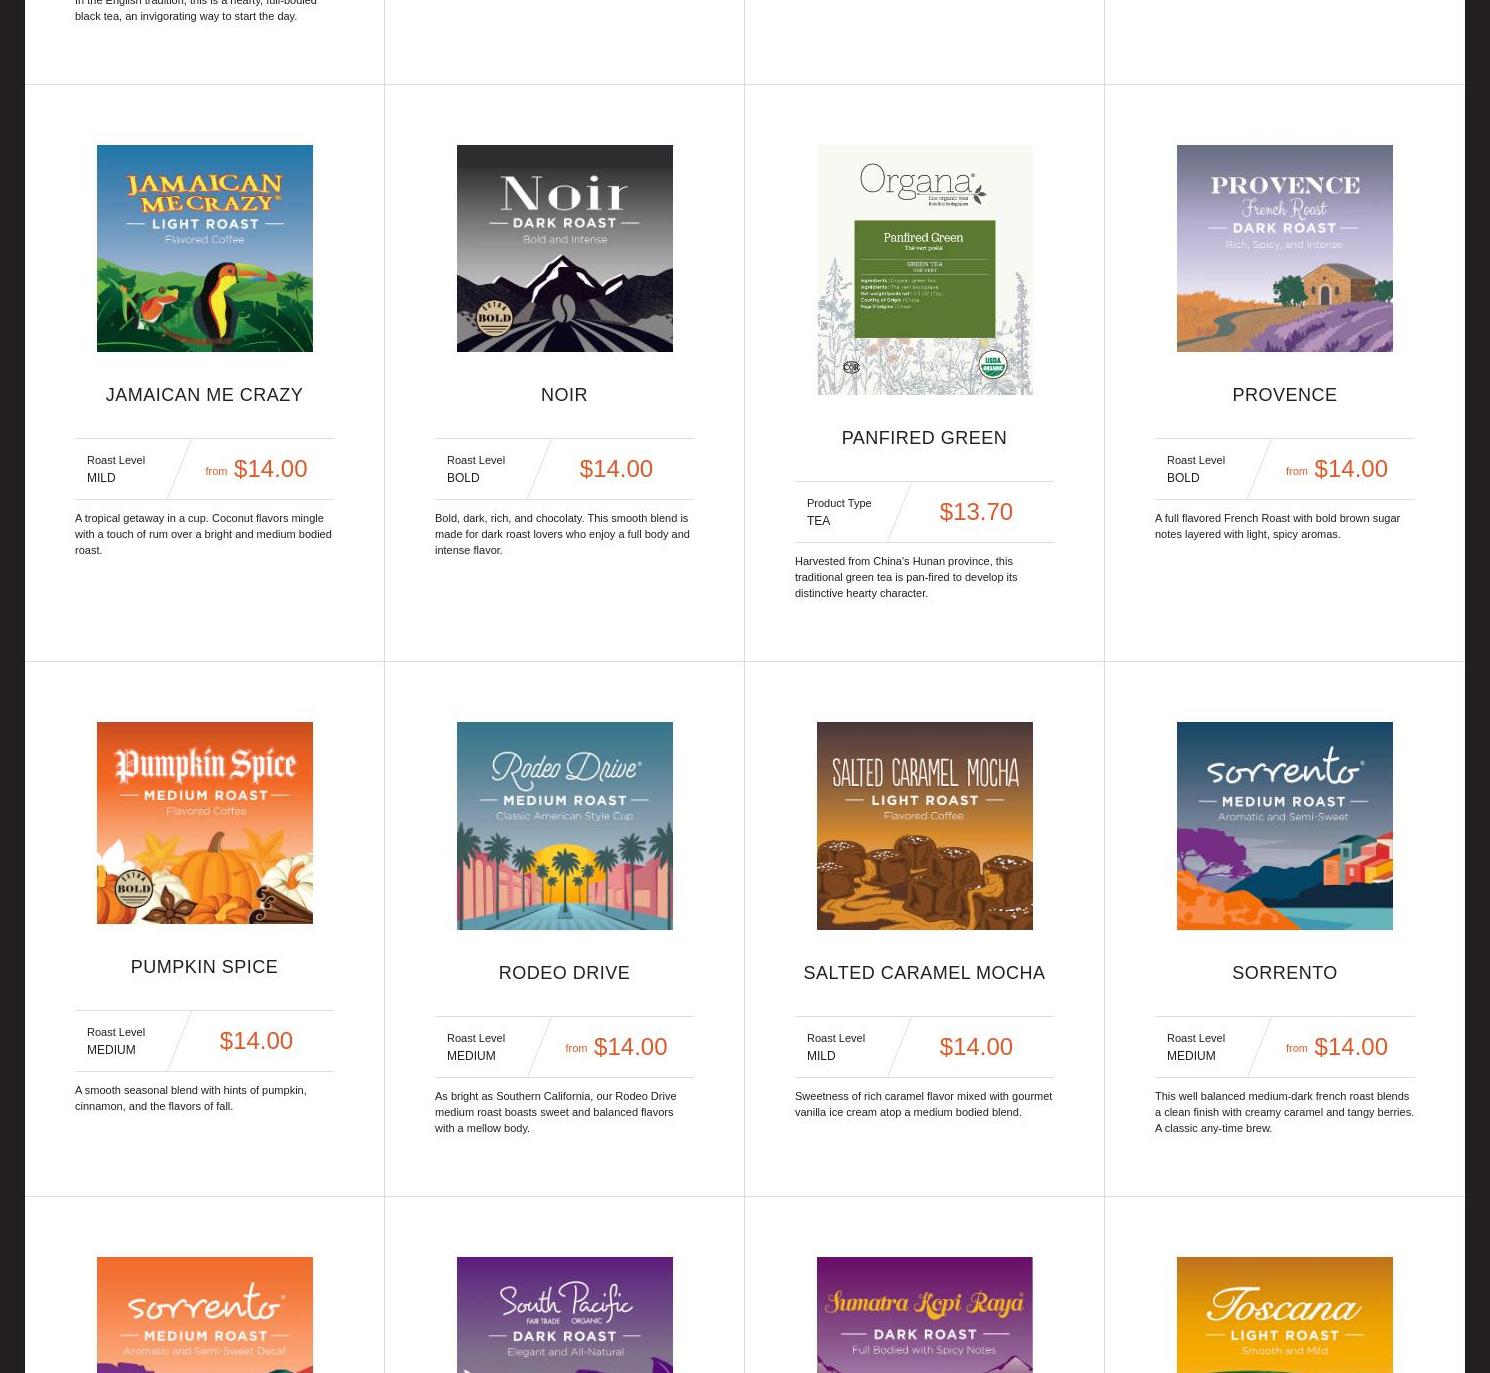Screen dimensions: 1490x1373
Task: Click the SALTED CARAMEL MOCHA title
Action: coord(924,973)
